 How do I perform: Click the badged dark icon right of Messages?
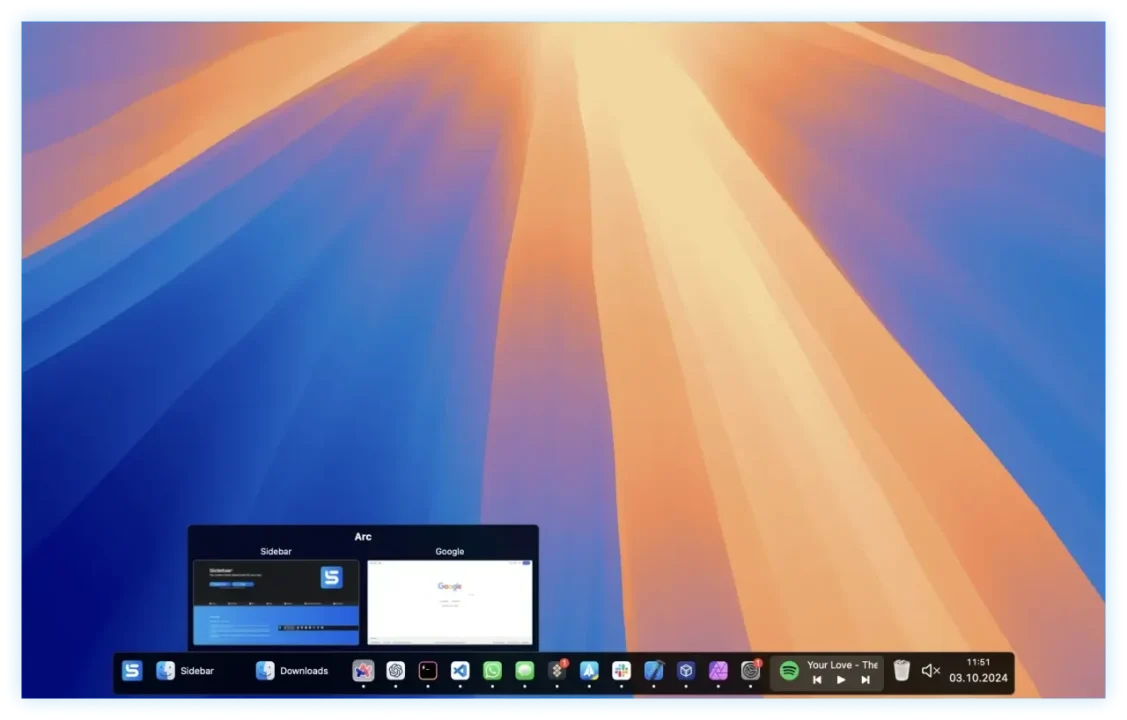point(558,670)
